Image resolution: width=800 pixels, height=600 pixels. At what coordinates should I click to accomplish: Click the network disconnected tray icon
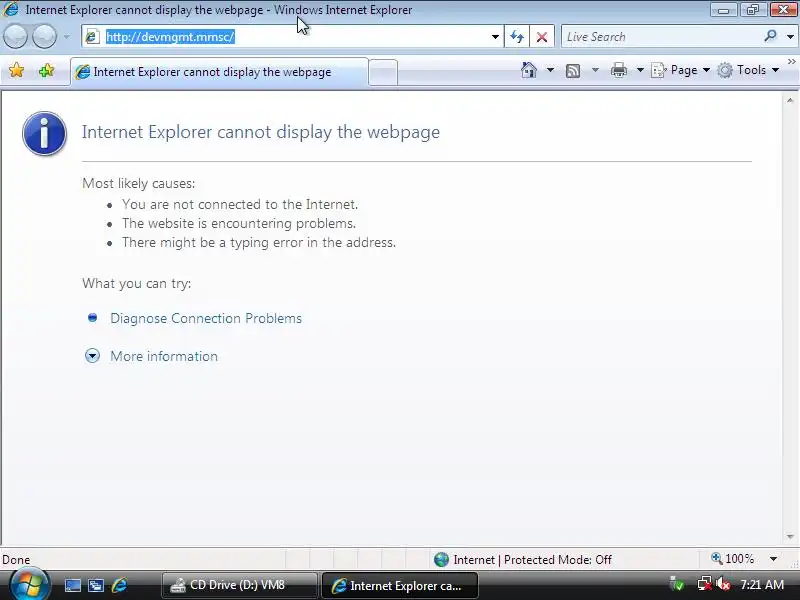coord(704,584)
